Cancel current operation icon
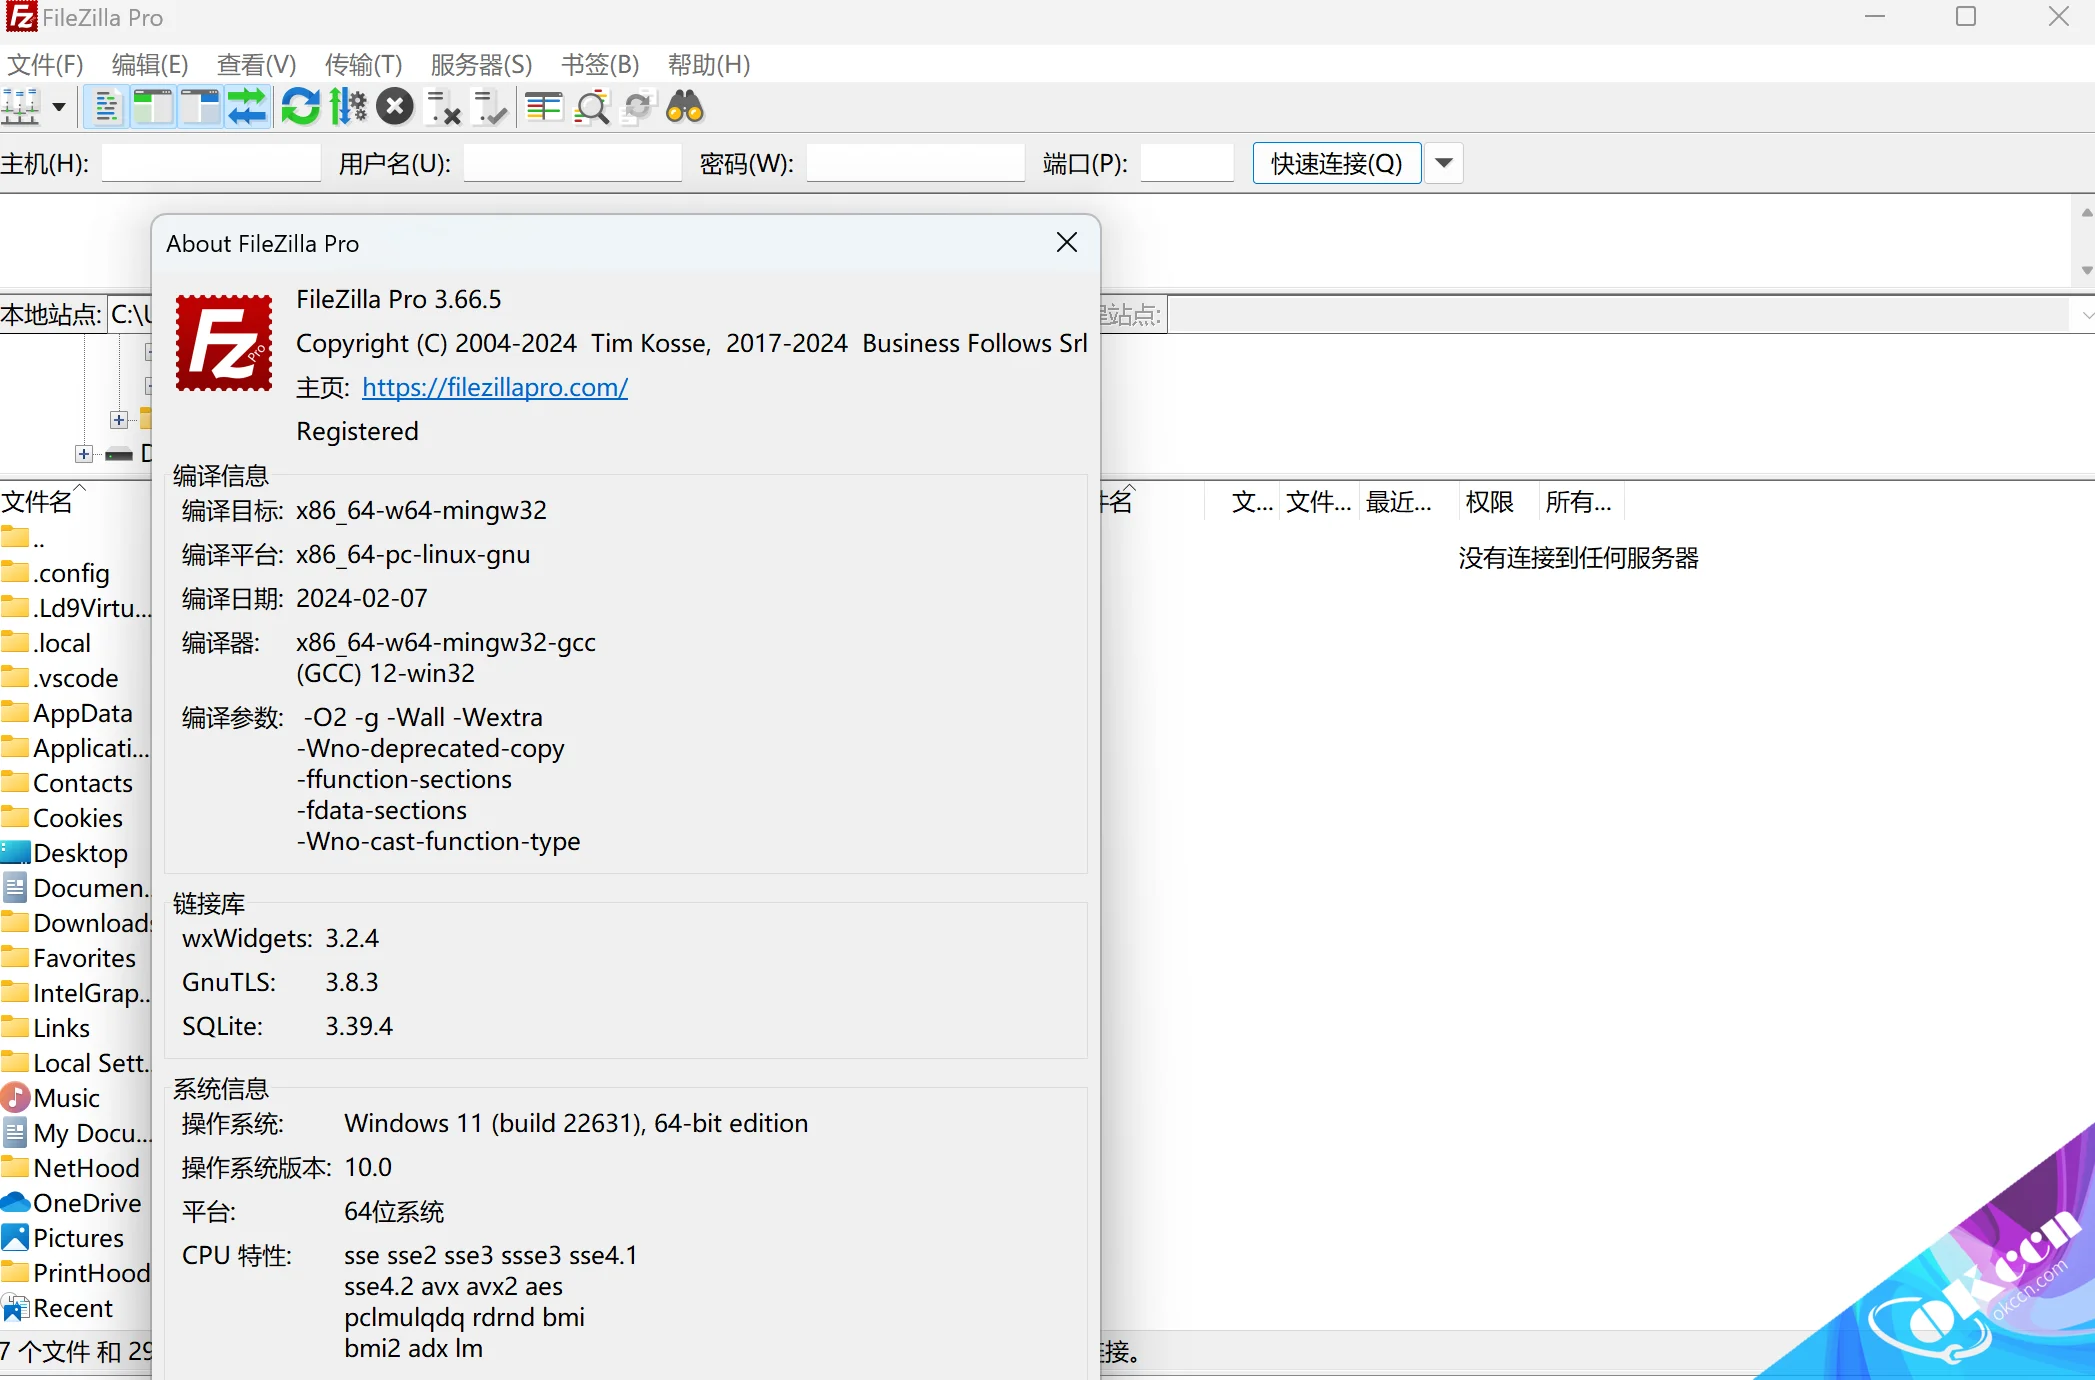This screenshot has height=1380, width=2095. pos(395,107)
